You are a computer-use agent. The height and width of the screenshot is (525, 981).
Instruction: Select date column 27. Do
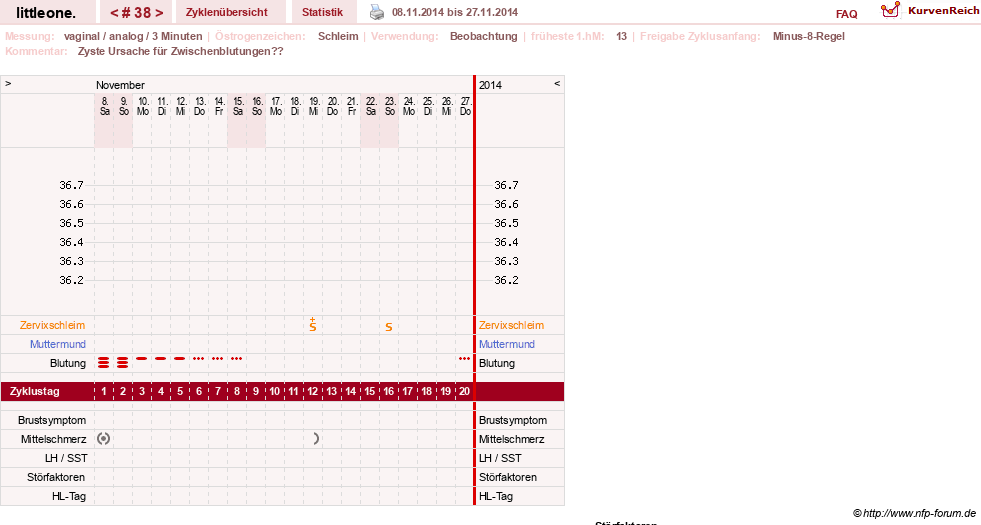pyautogui.click(x=465, y=106)
